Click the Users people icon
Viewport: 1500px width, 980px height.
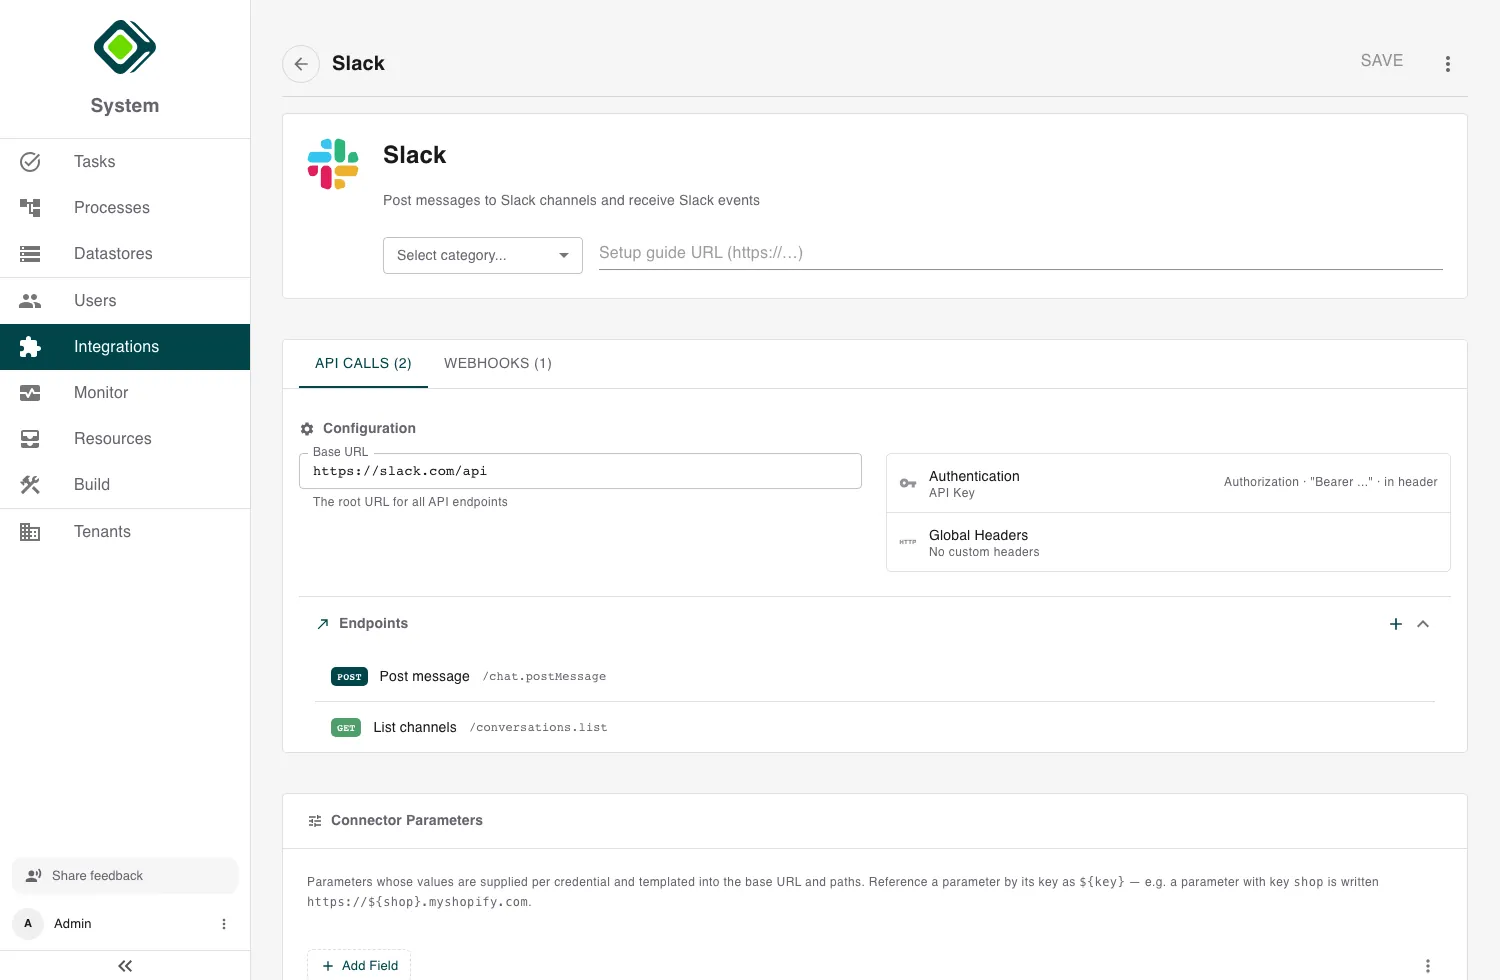(30, 301)
